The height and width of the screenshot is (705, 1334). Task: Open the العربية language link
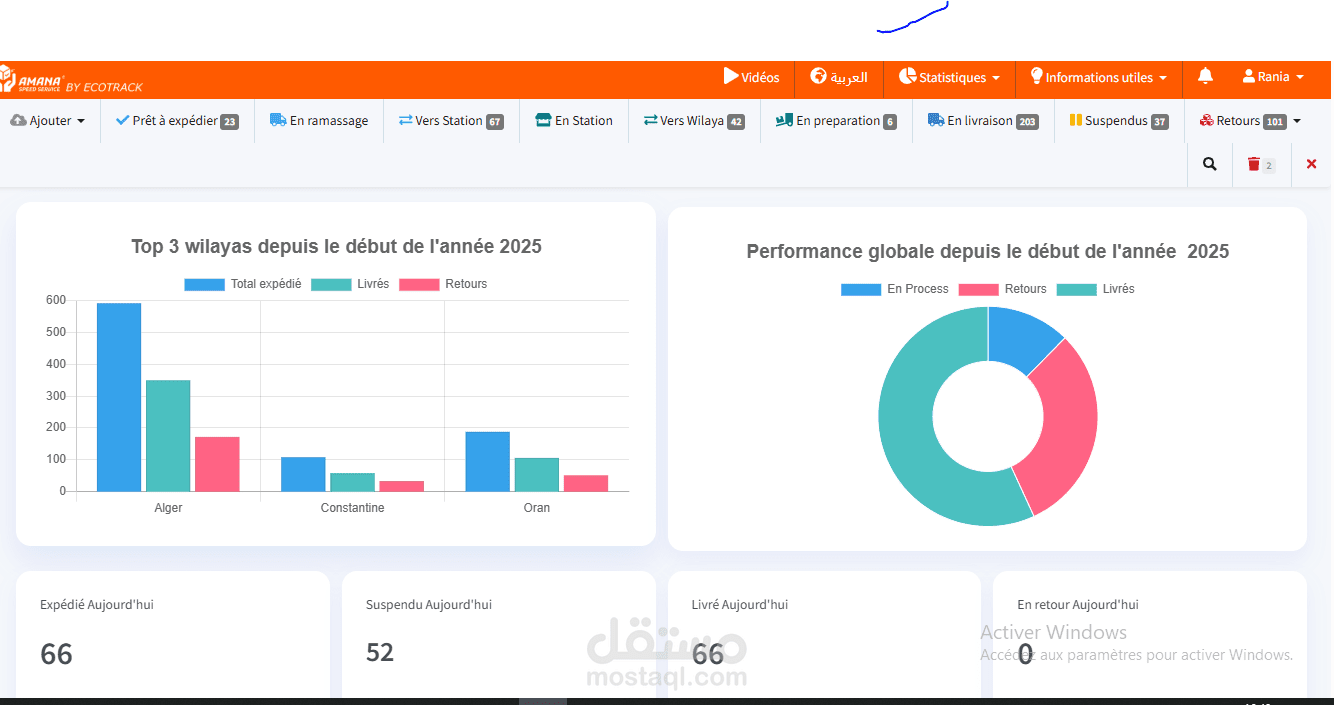tap(840, 76)
